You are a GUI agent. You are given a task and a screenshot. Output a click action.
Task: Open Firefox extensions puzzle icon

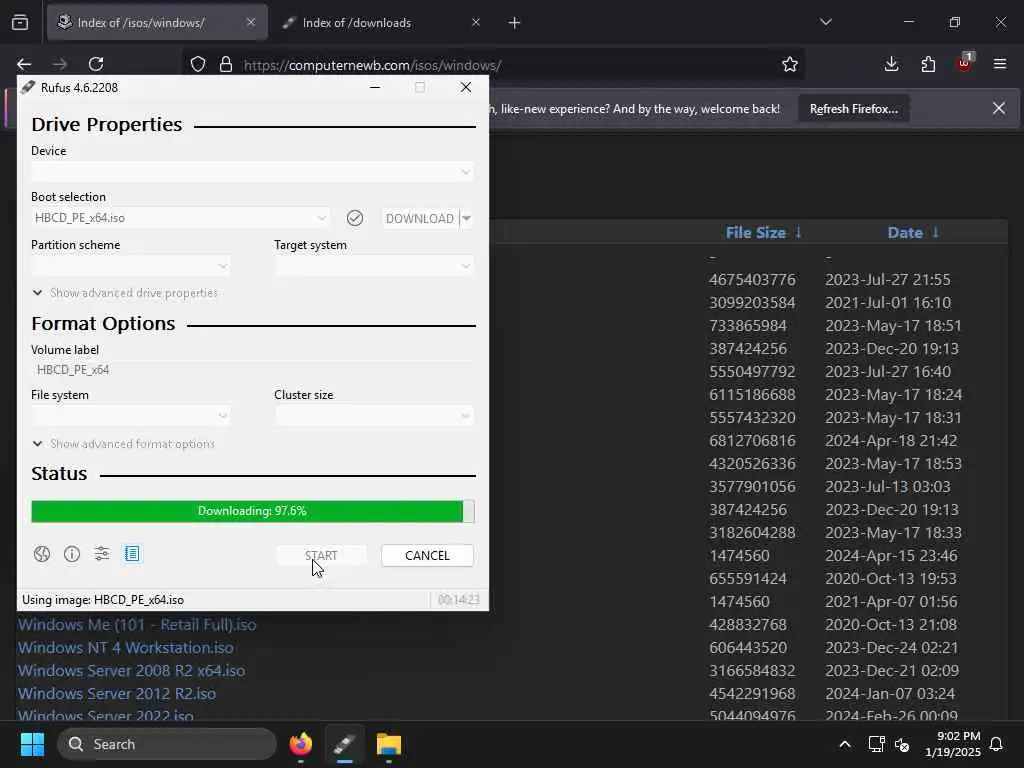click(x=928, y=64)
